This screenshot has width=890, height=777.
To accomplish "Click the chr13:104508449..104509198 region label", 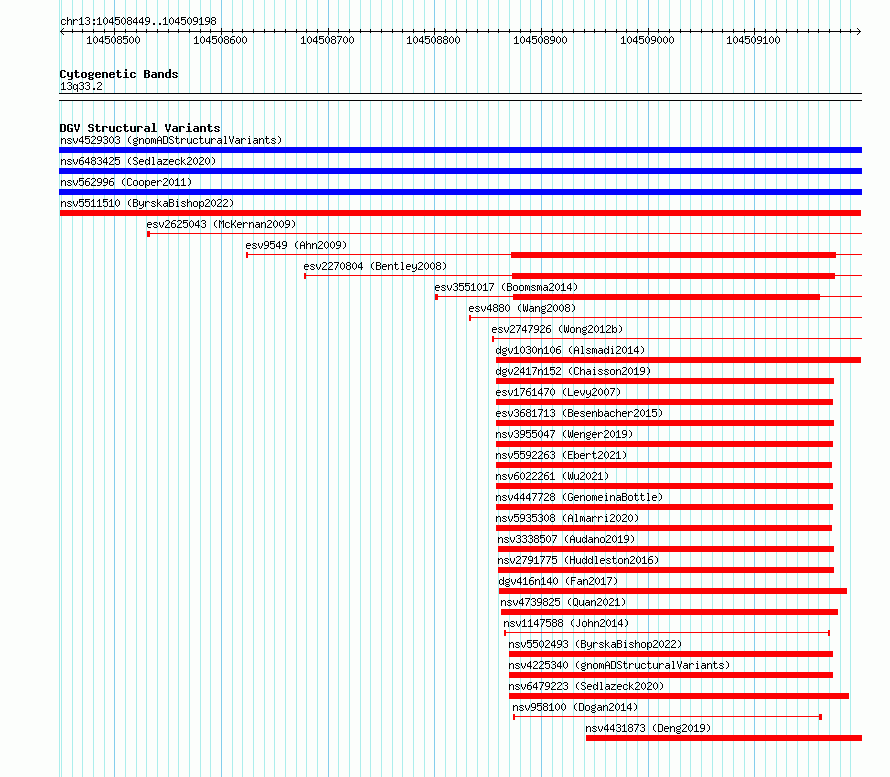I will pos(138,21).
